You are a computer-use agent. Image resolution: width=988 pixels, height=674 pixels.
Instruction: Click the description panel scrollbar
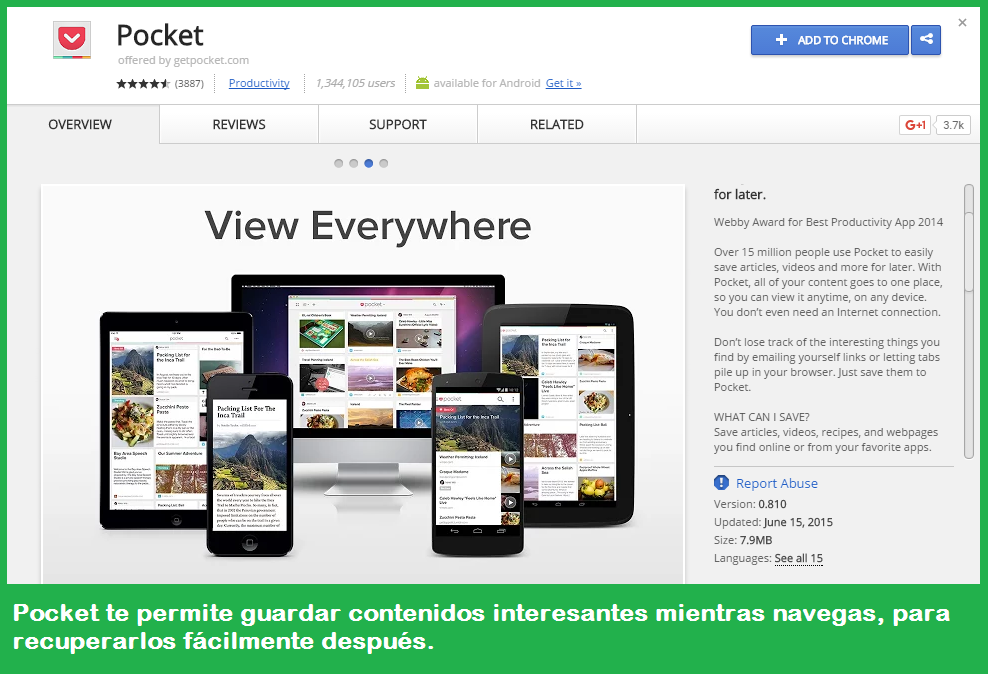pos(968,240)
